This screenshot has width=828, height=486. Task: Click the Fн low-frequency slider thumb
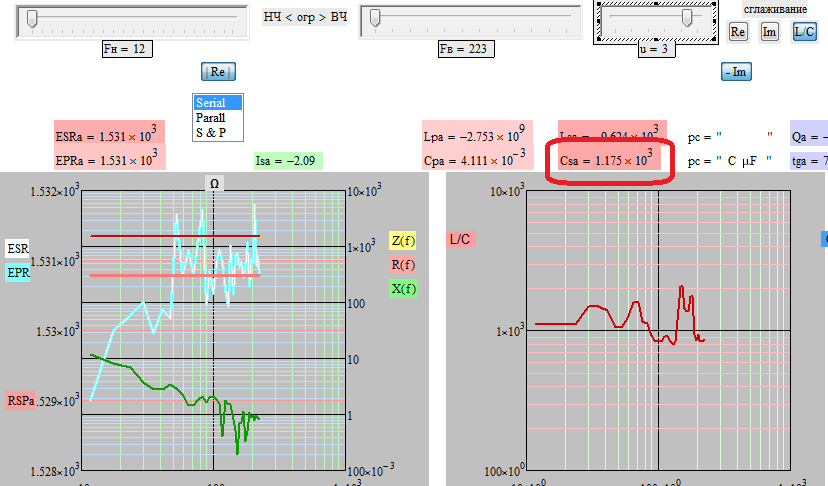(32, 18)
